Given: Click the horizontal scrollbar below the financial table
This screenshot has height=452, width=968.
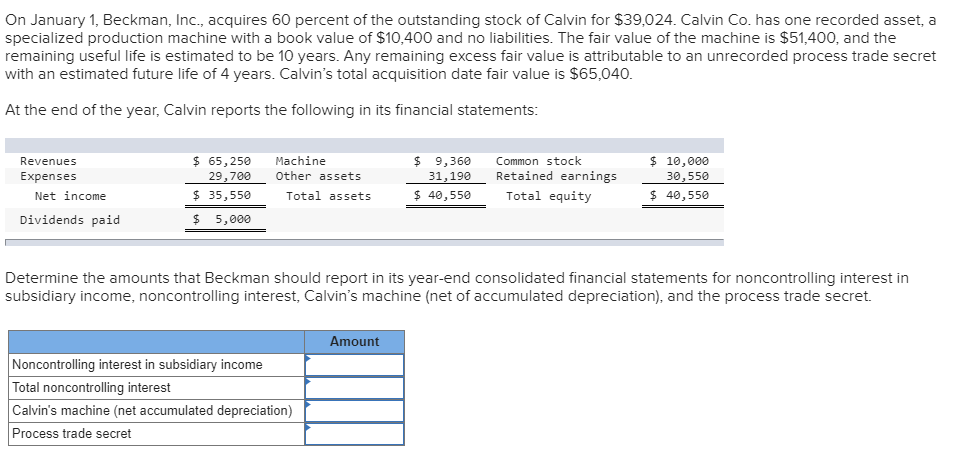Looking at the screenshot, I should pos(364,242).
